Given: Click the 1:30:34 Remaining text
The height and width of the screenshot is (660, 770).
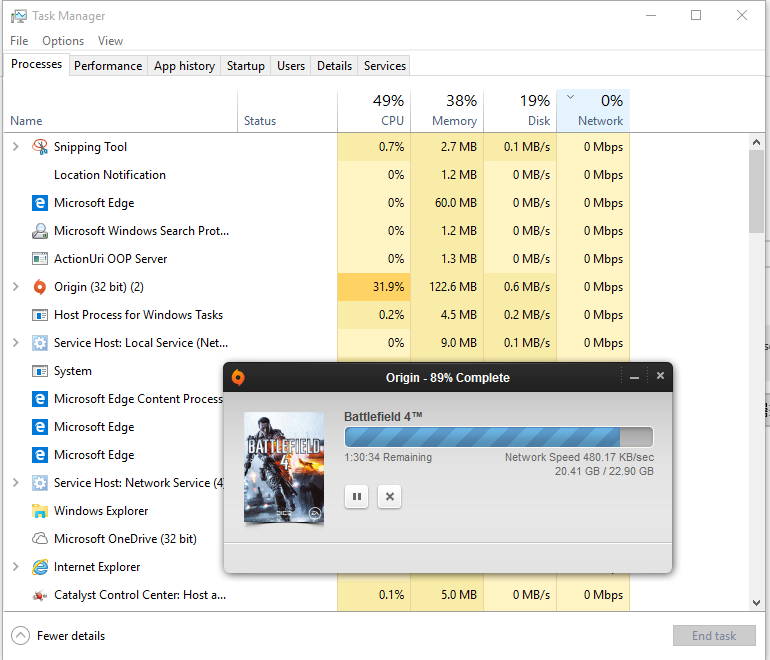Looking at the screenshot, I should (x=388, y=457).
